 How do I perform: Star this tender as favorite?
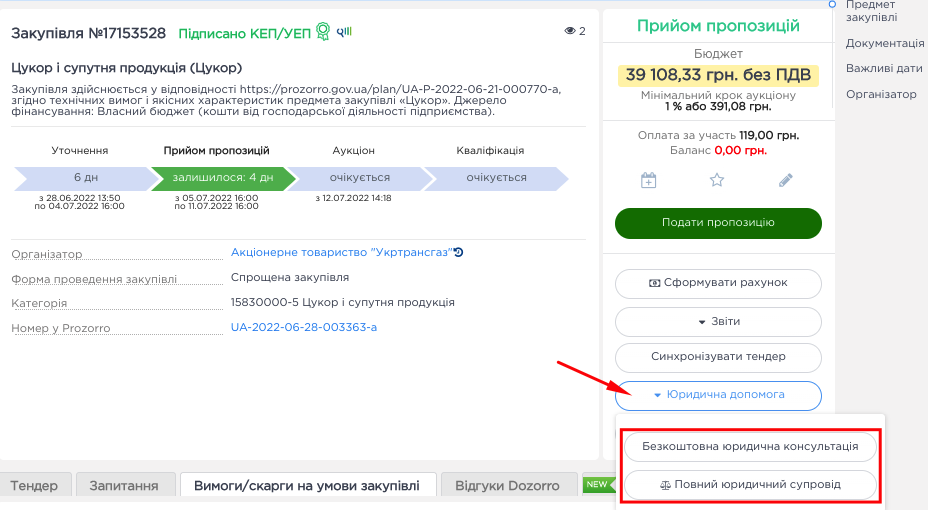(x=717, y=181)
